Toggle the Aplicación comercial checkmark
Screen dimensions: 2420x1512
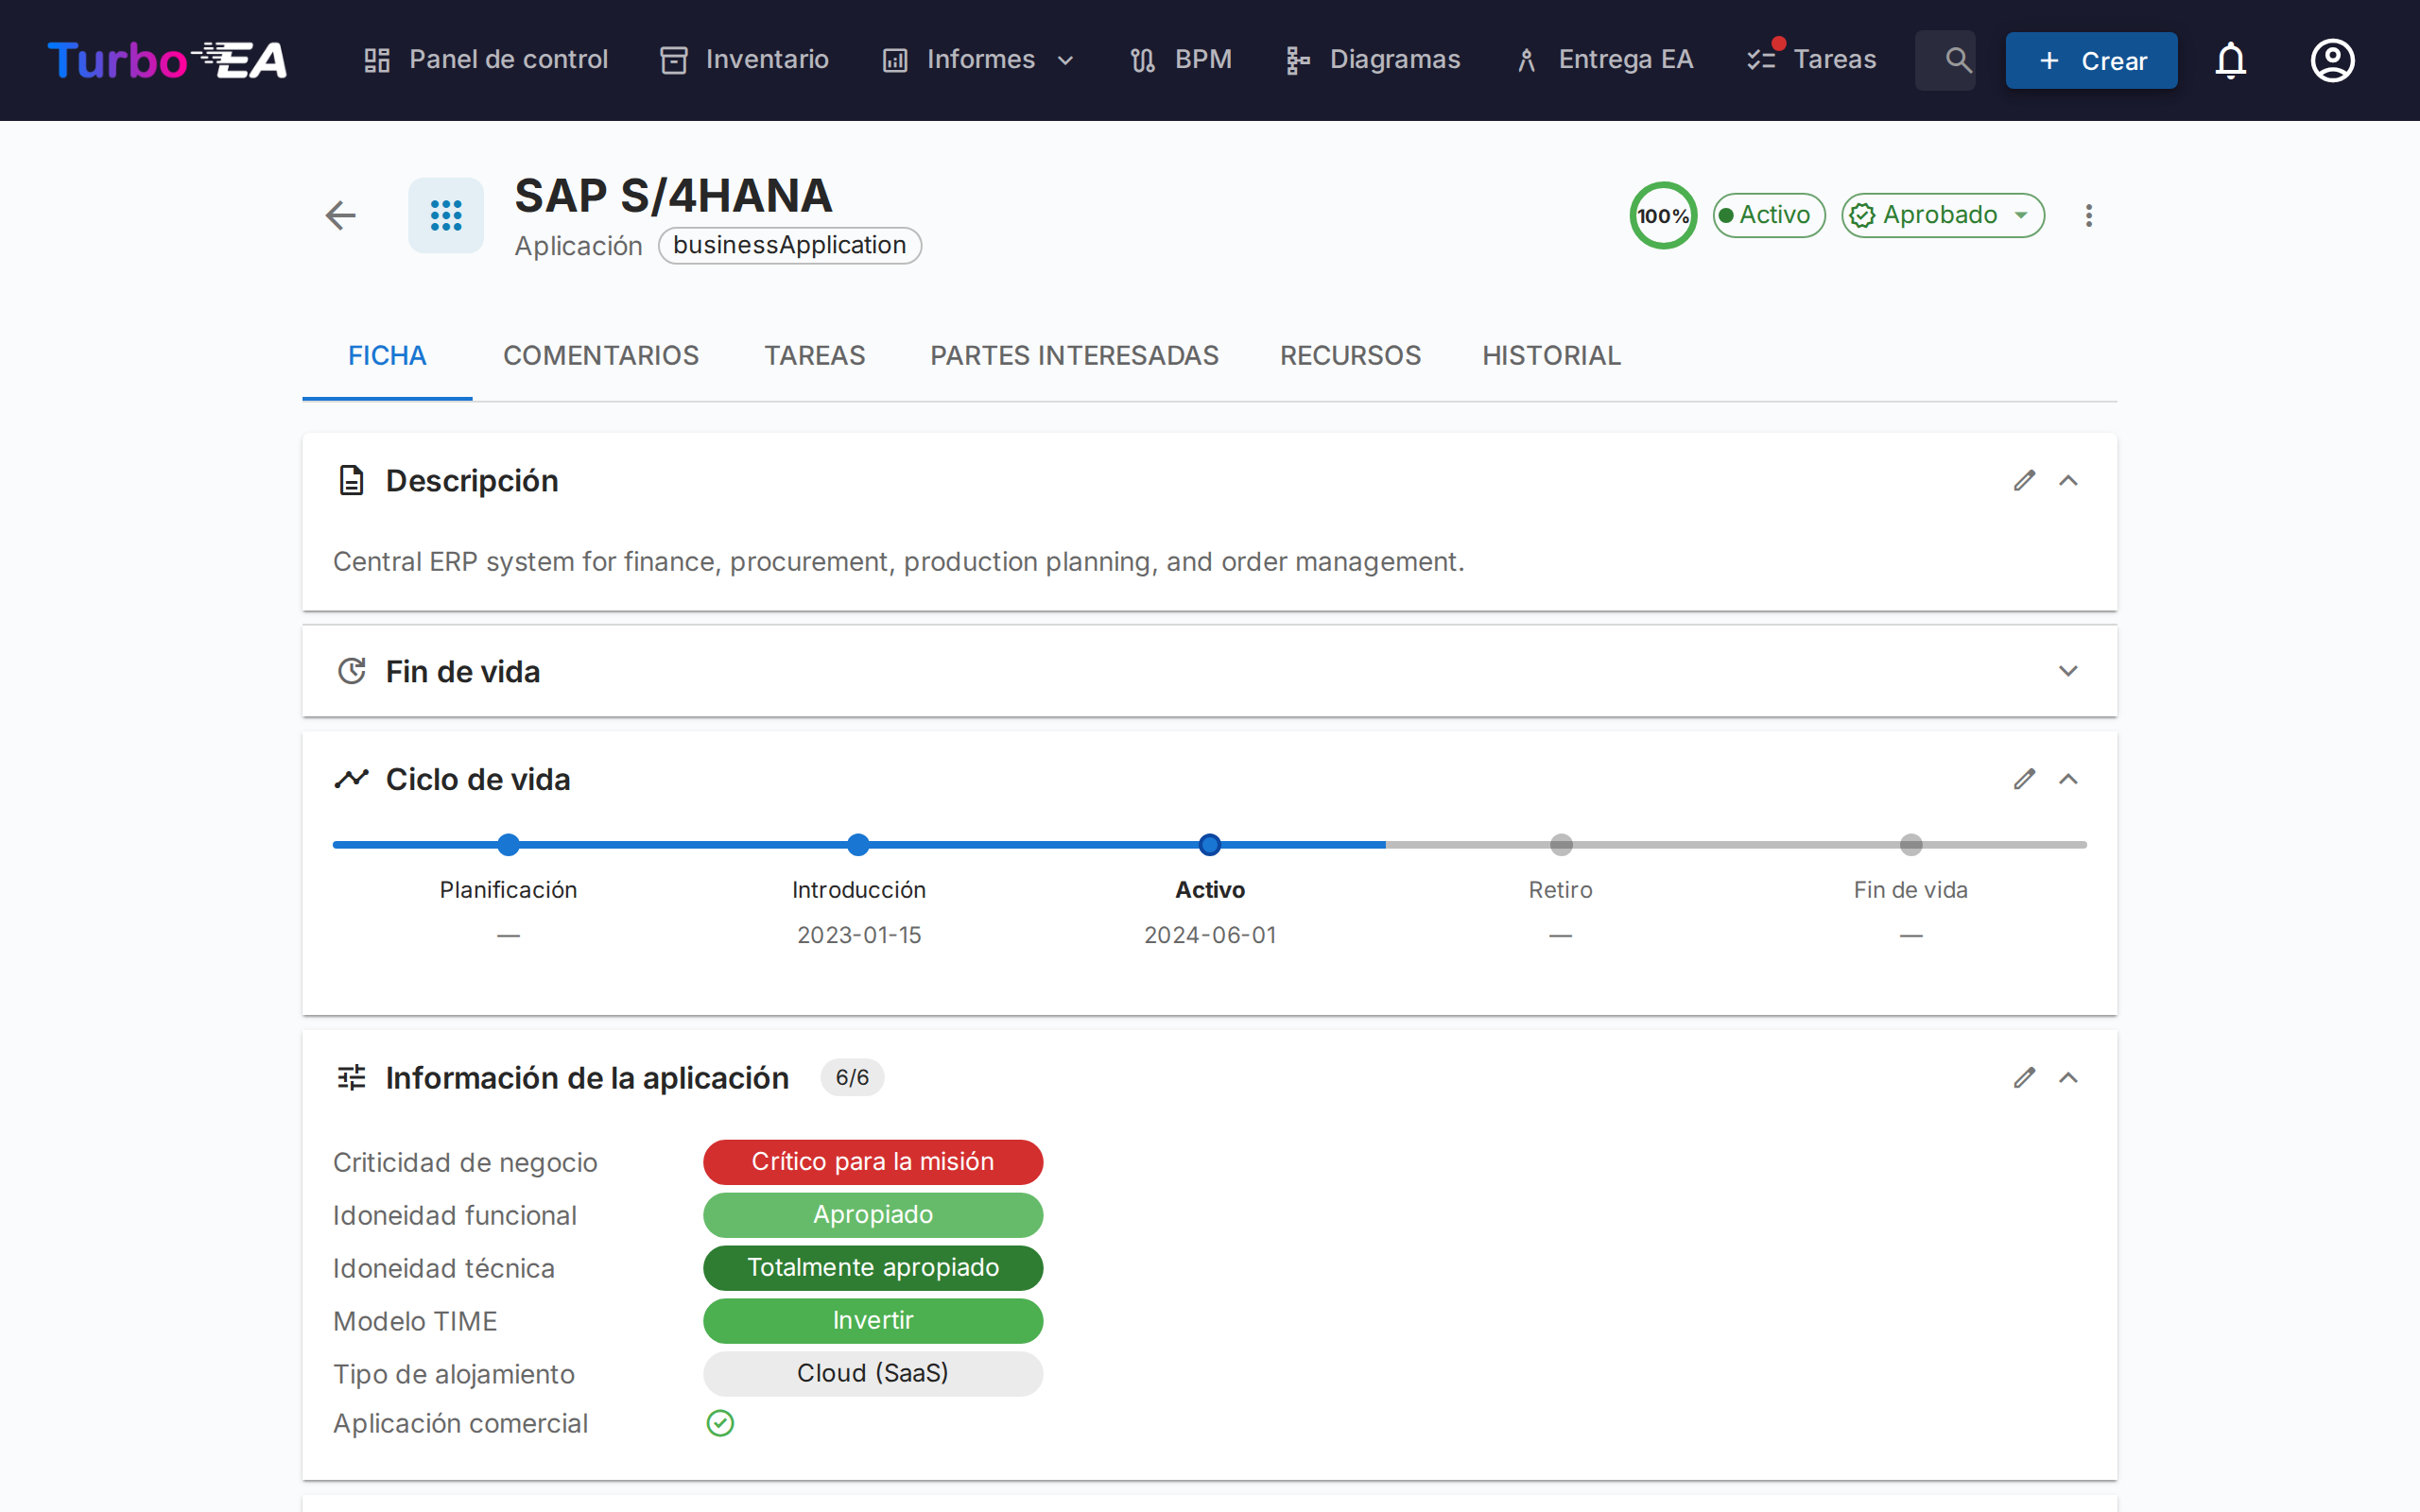[x=720, y=1423]
